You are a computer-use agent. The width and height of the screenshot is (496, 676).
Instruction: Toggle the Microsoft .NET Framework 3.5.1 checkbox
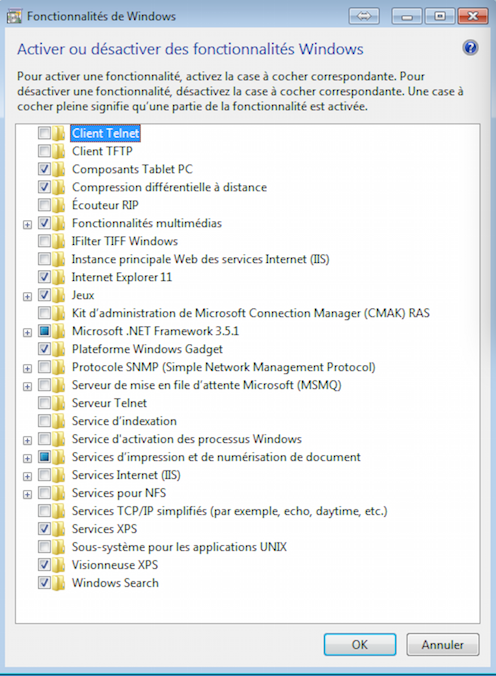click(44, 331)
